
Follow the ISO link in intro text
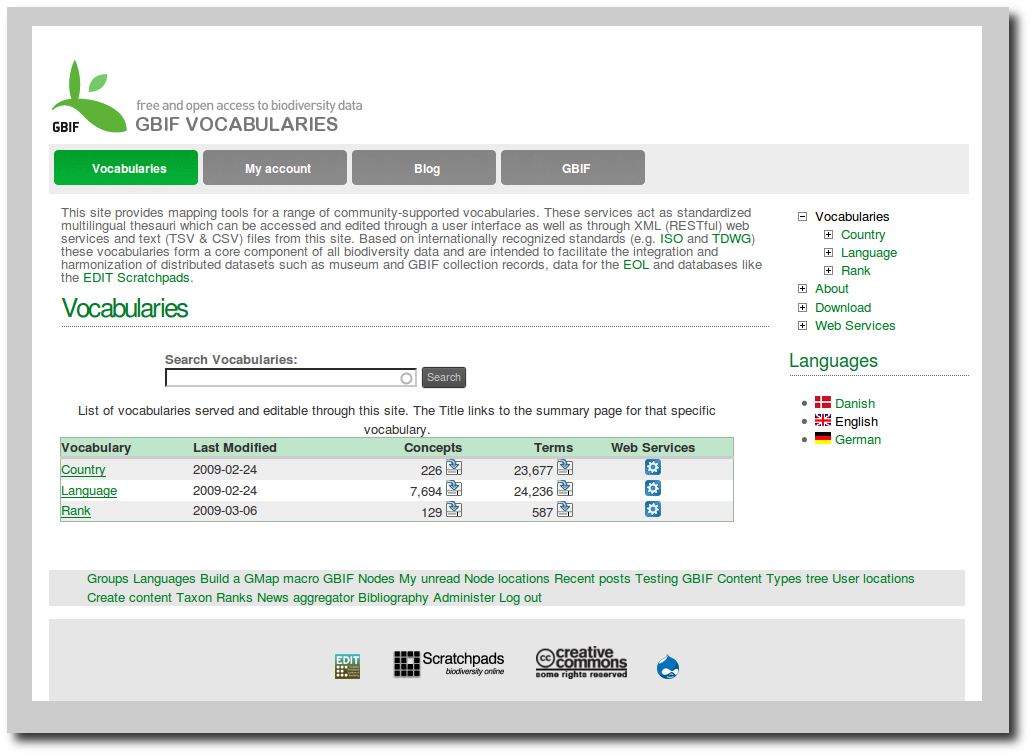(x=671, y=239)
